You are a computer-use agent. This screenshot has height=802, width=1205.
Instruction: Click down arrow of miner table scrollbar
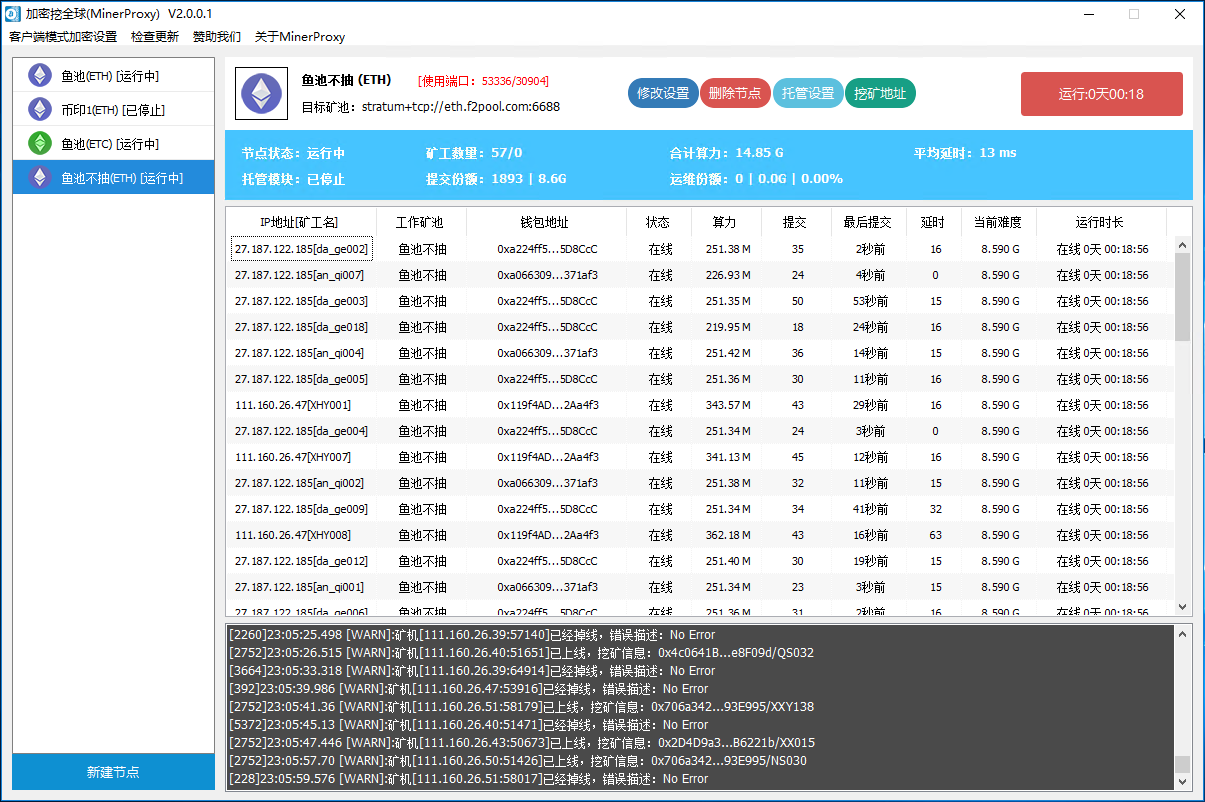point(1183,607)
